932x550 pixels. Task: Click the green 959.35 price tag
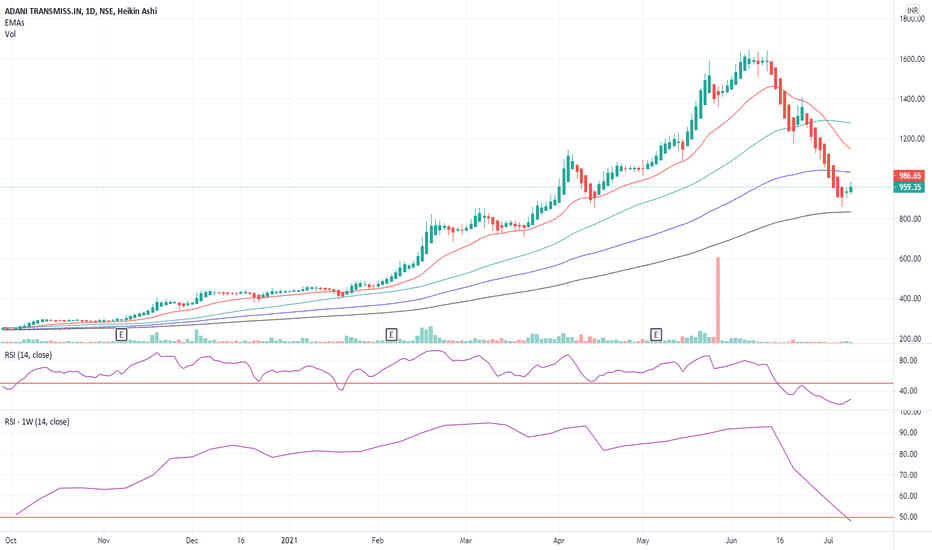click(x=909, y=187)
